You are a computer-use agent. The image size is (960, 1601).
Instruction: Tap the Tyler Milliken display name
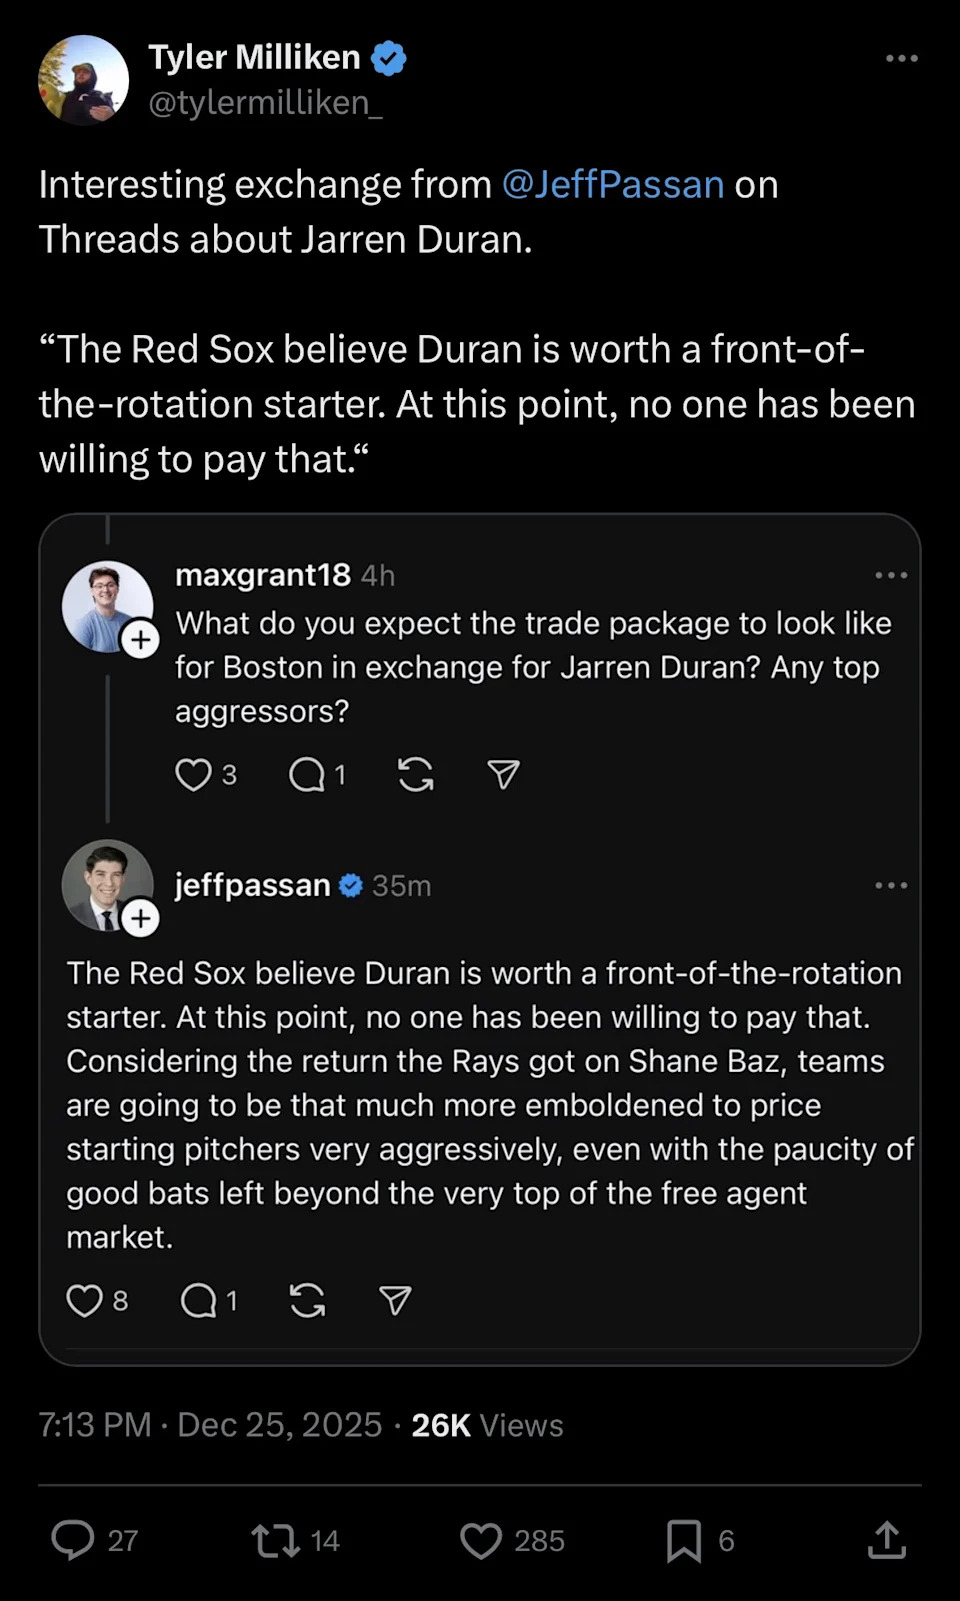pyautogui.click(x=254, y=57)
